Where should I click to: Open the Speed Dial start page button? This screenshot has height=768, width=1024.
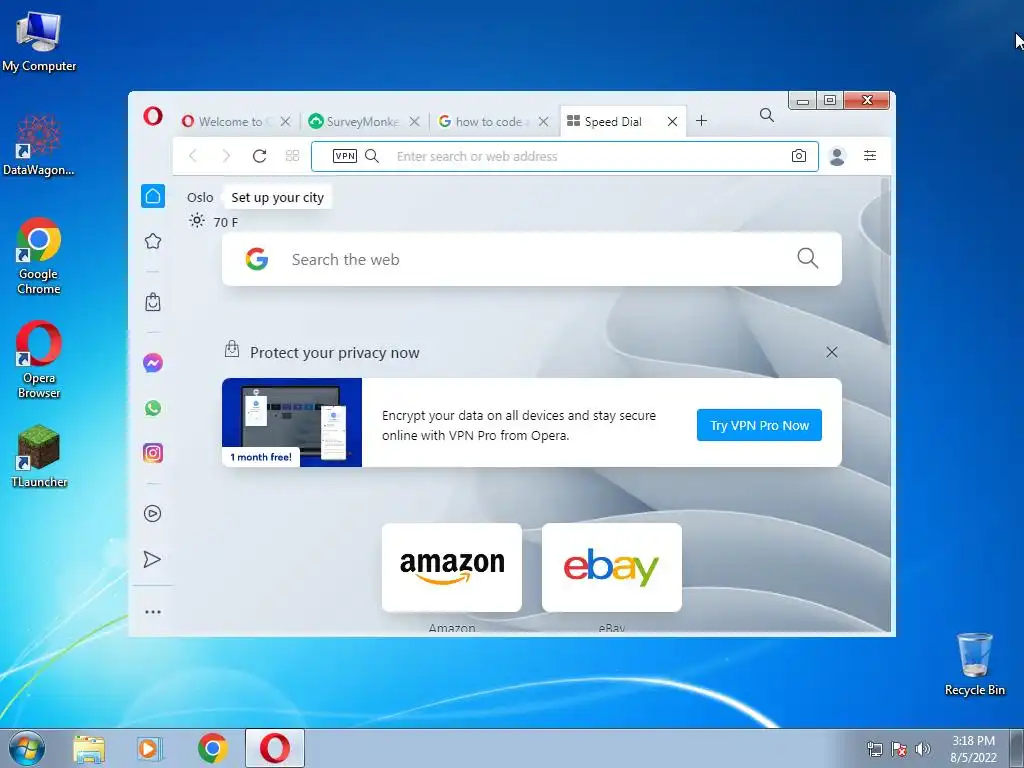point(293,156)
